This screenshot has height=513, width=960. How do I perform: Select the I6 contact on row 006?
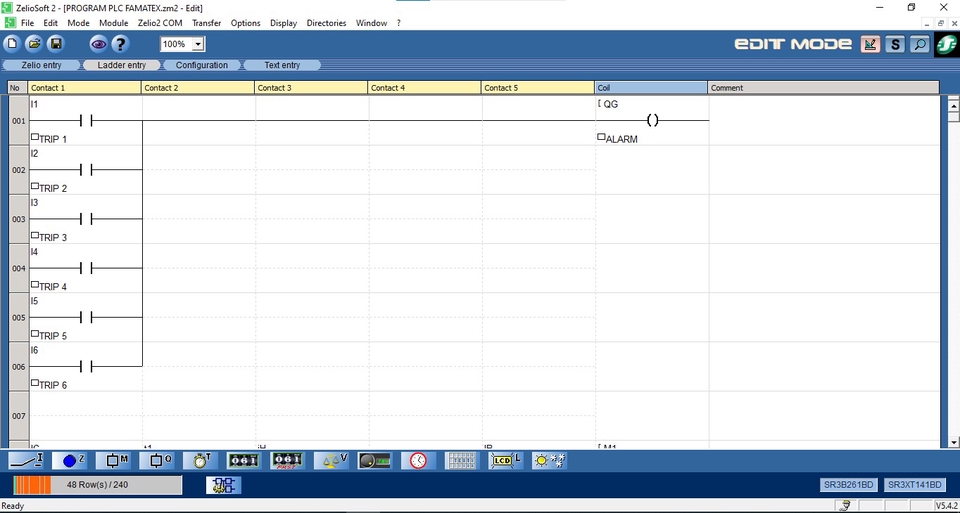86,366
